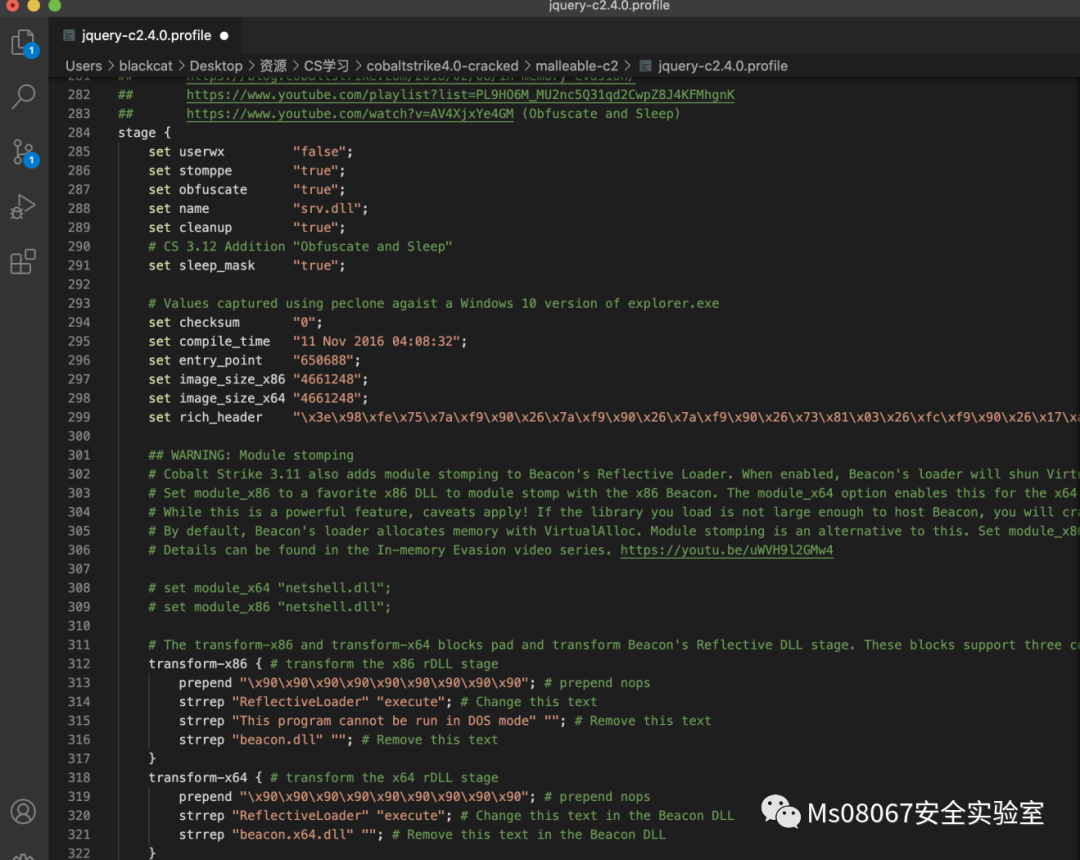
Task: Click line number 284 in the gutter
Action: pyautogui.click(x=79, y=133)
